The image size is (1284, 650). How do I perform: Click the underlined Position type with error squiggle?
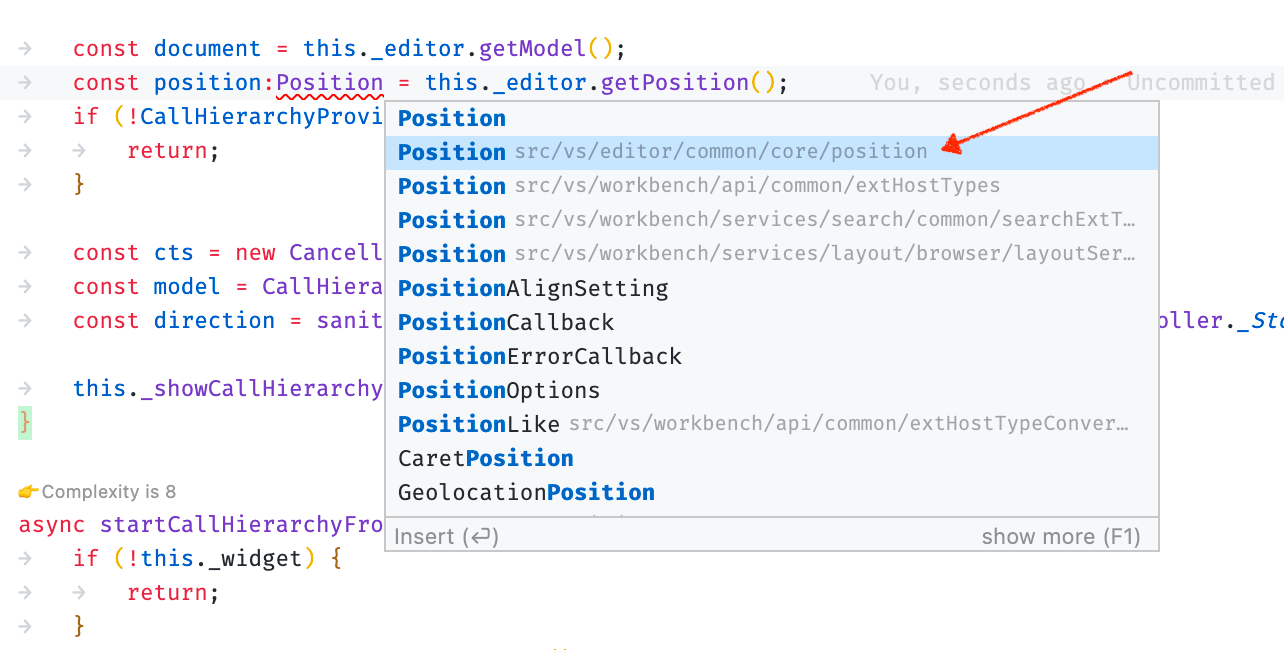330,82
